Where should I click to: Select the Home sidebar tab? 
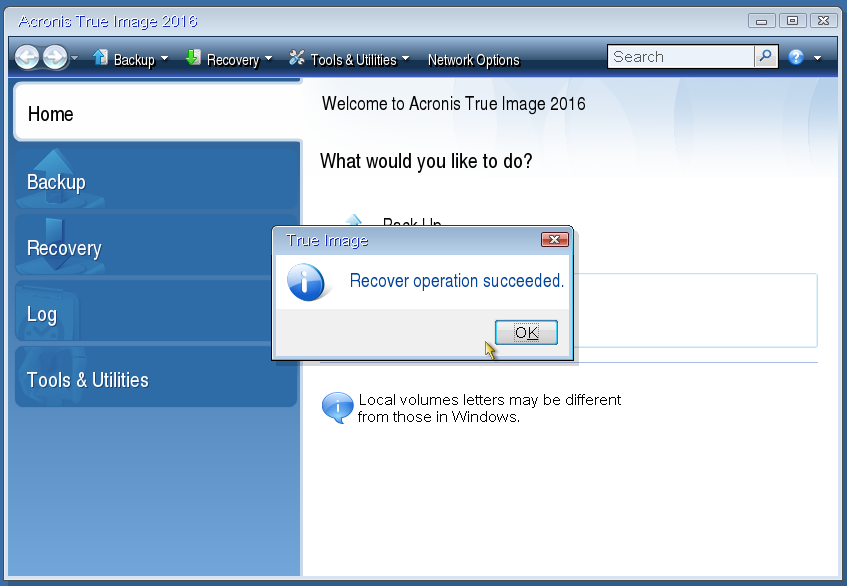pos(157,112)
